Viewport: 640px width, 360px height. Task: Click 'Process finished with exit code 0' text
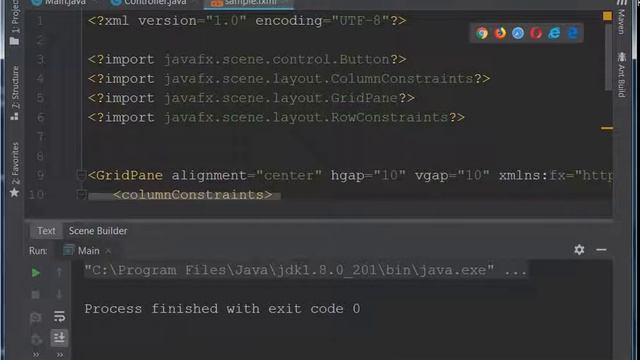[222, 309]
